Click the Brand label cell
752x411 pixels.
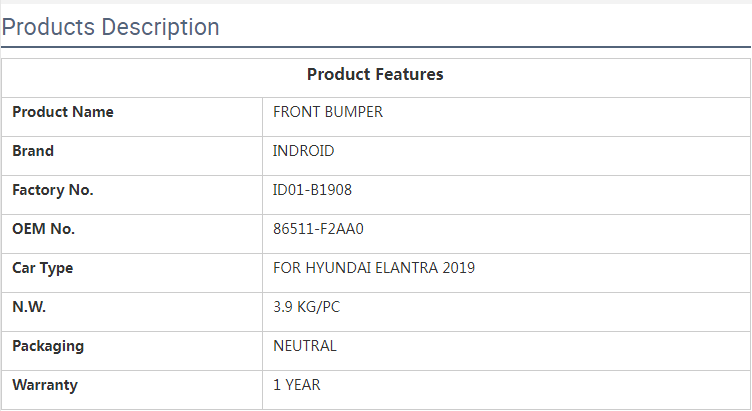33,151
